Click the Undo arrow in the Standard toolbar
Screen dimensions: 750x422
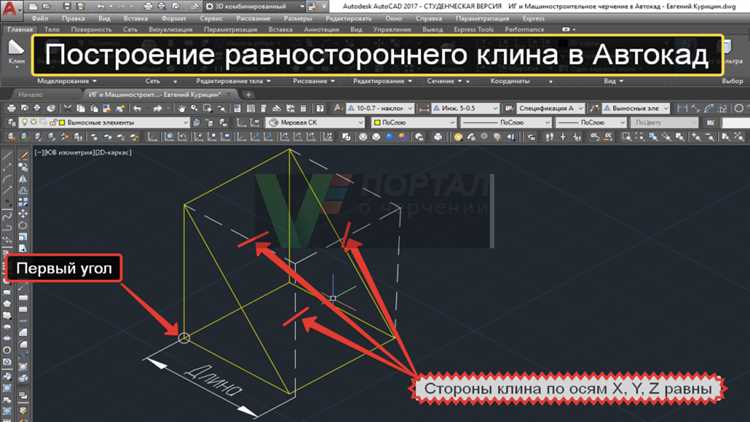pyautogui.click(x=138, y=109)
